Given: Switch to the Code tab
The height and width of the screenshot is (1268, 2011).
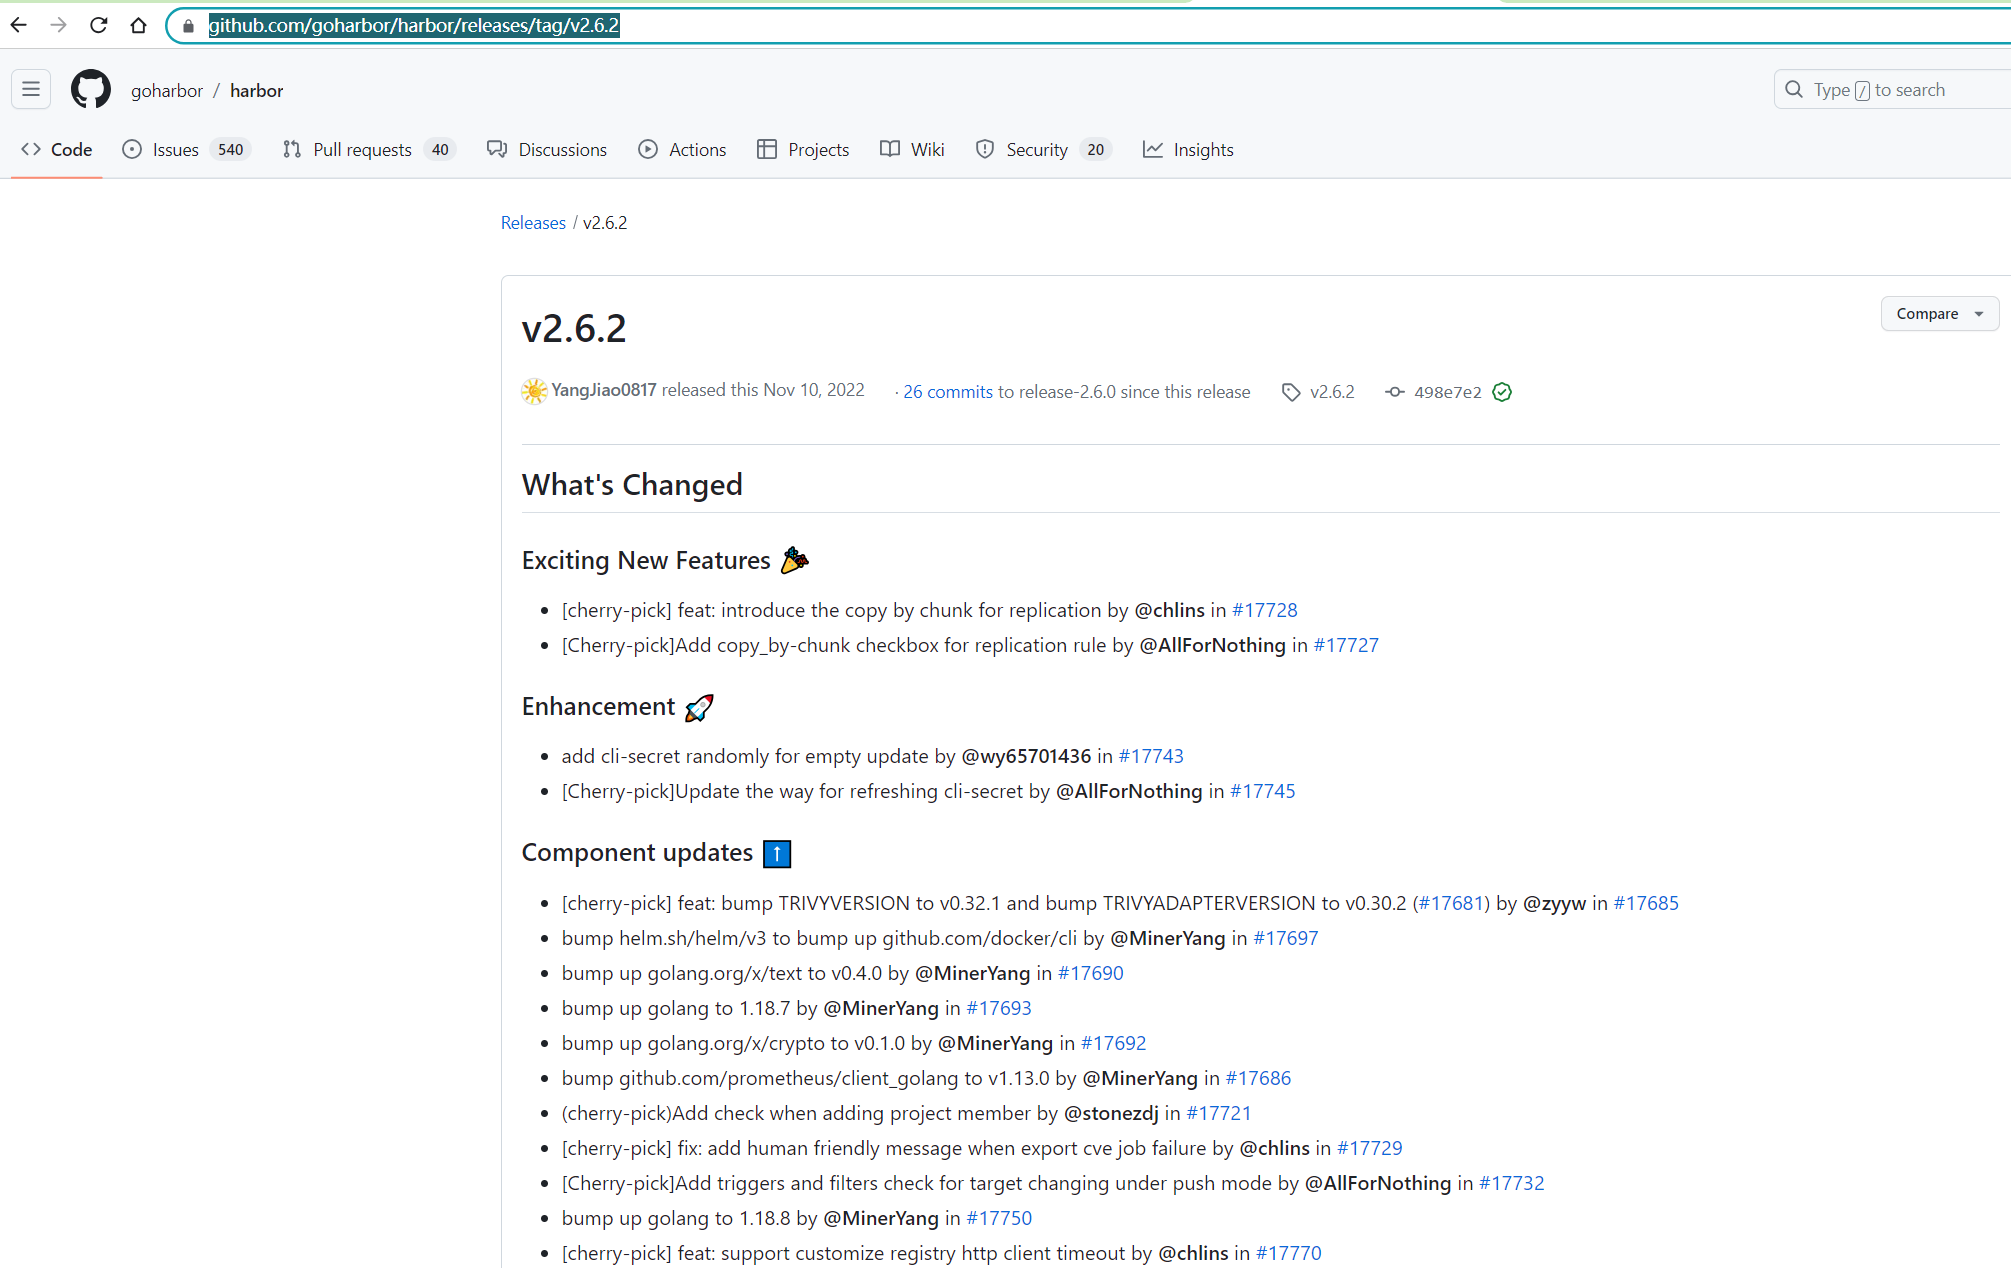Looking at the screenshot, I should (x=57, y=150).
